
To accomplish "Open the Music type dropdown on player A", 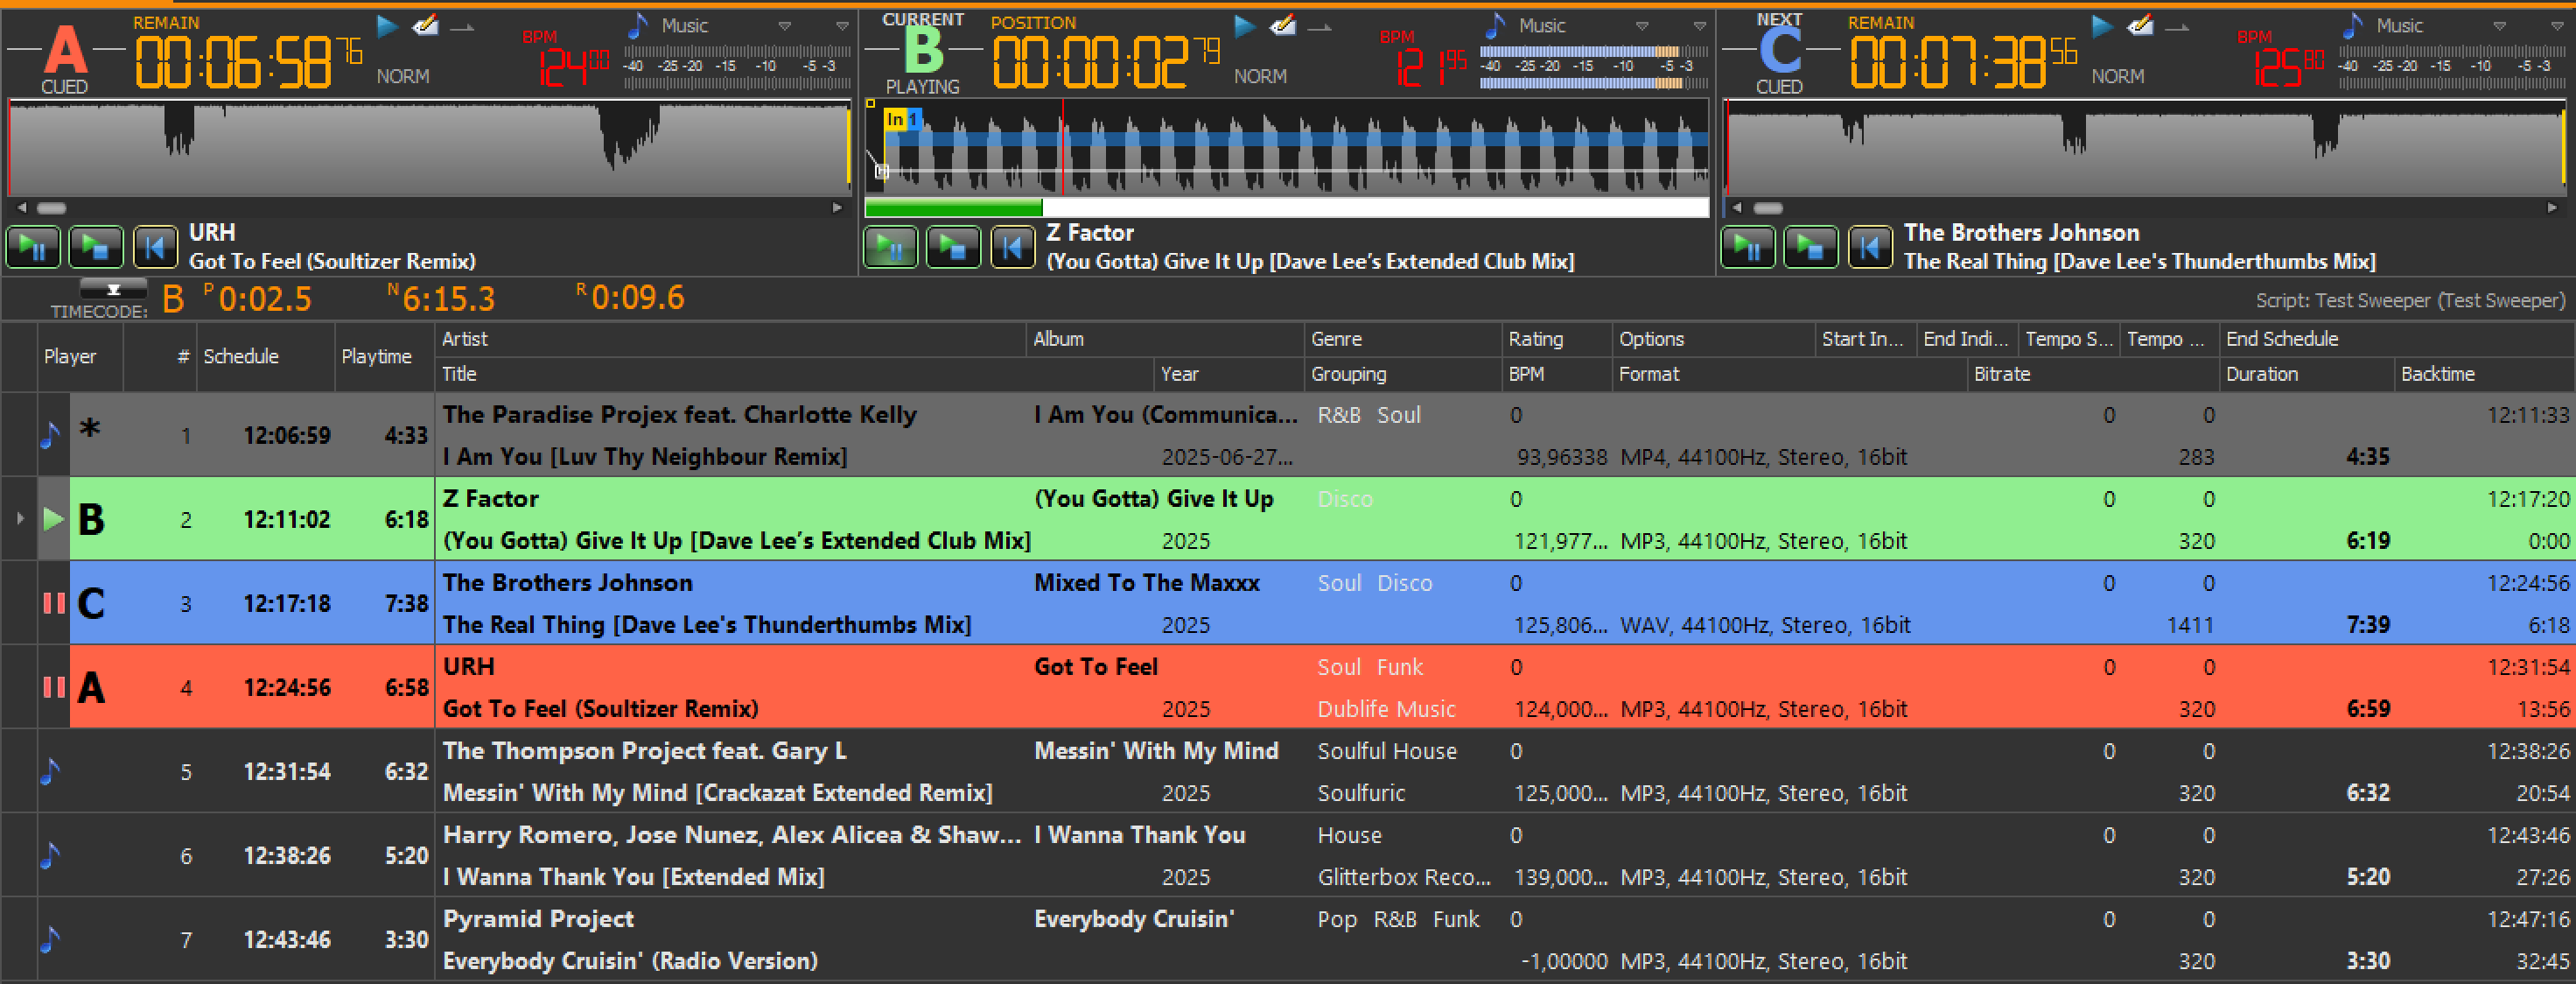I will click(x=785, y=26).
